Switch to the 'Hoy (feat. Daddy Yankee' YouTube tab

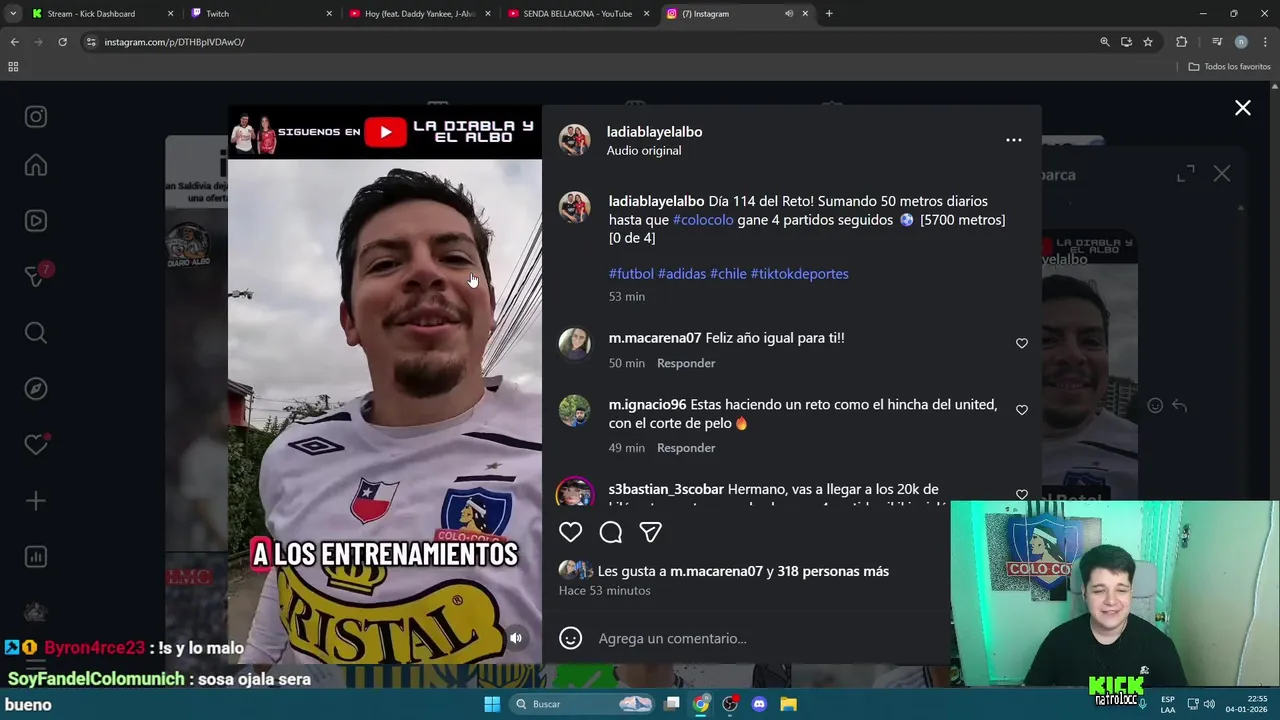click(421, 14)
